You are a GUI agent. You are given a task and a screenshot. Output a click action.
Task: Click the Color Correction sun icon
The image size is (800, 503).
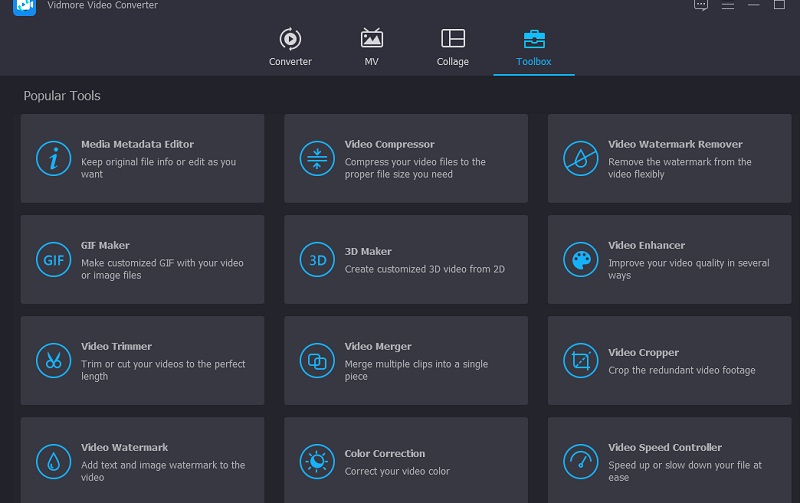317,461
